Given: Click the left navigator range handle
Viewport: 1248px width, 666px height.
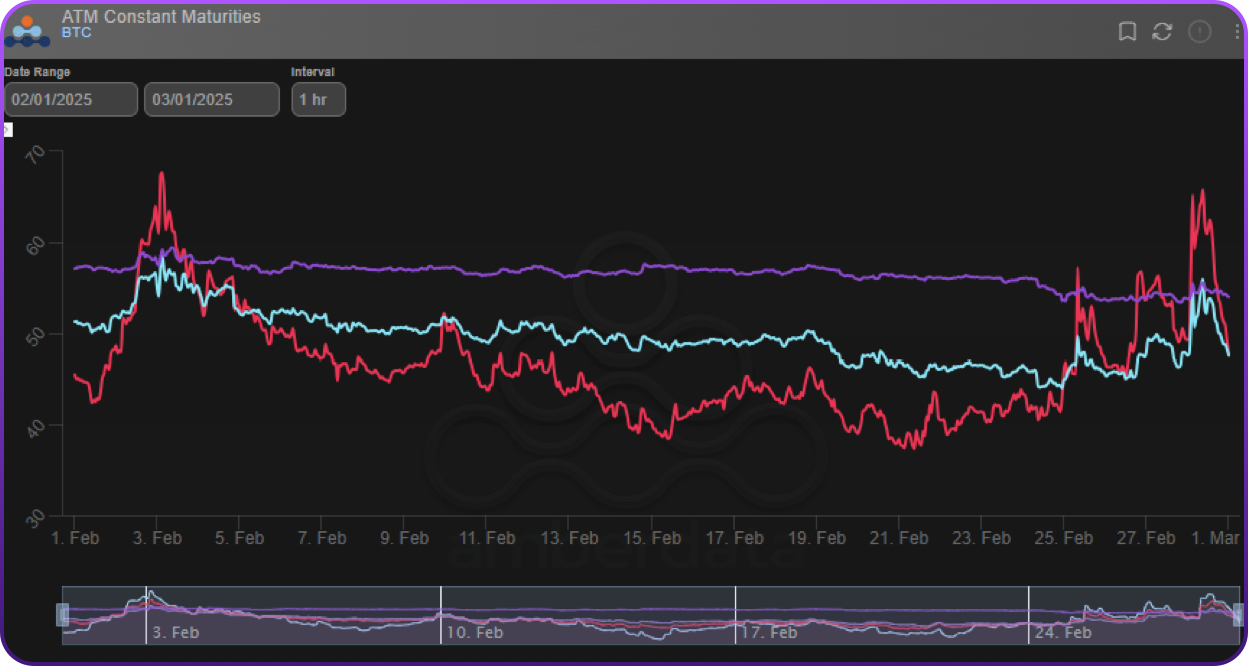Looking at the screenshot, I should tap(63, 615).
